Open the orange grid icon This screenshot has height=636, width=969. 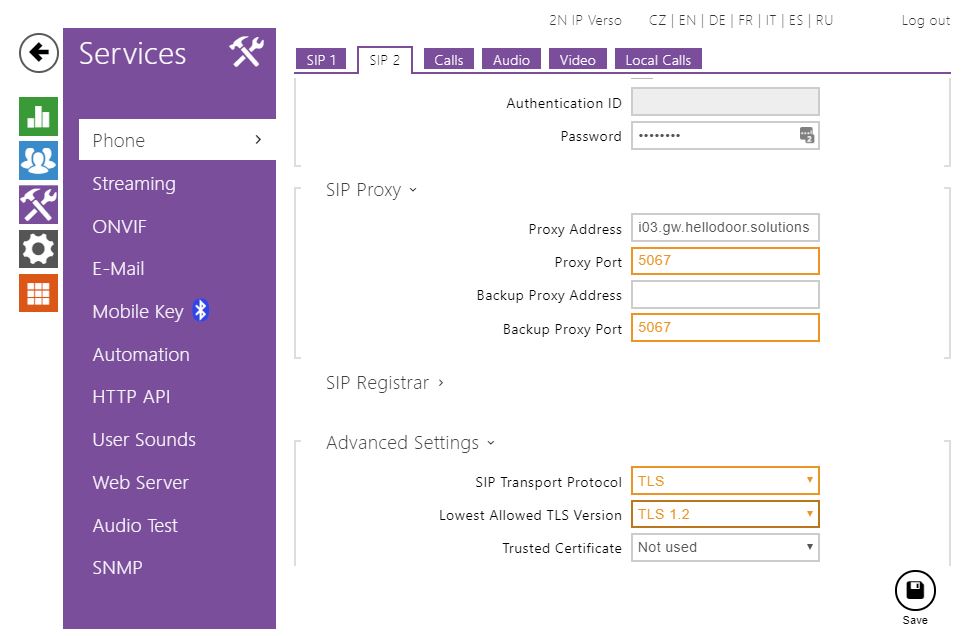[x=38, y=292]
